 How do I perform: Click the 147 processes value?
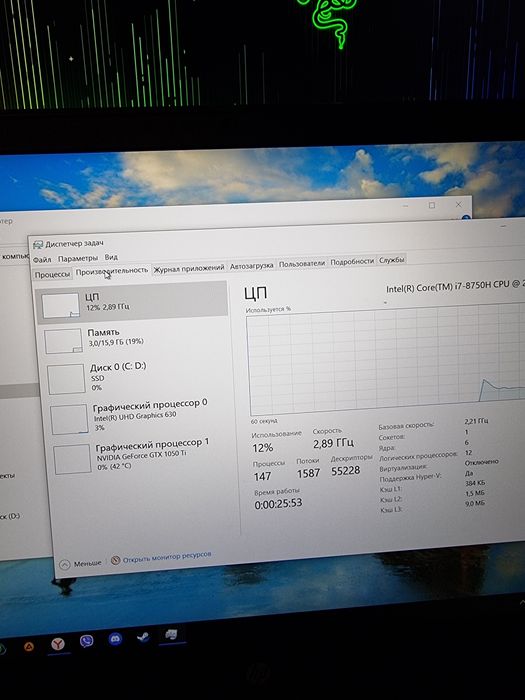[262, 476]
